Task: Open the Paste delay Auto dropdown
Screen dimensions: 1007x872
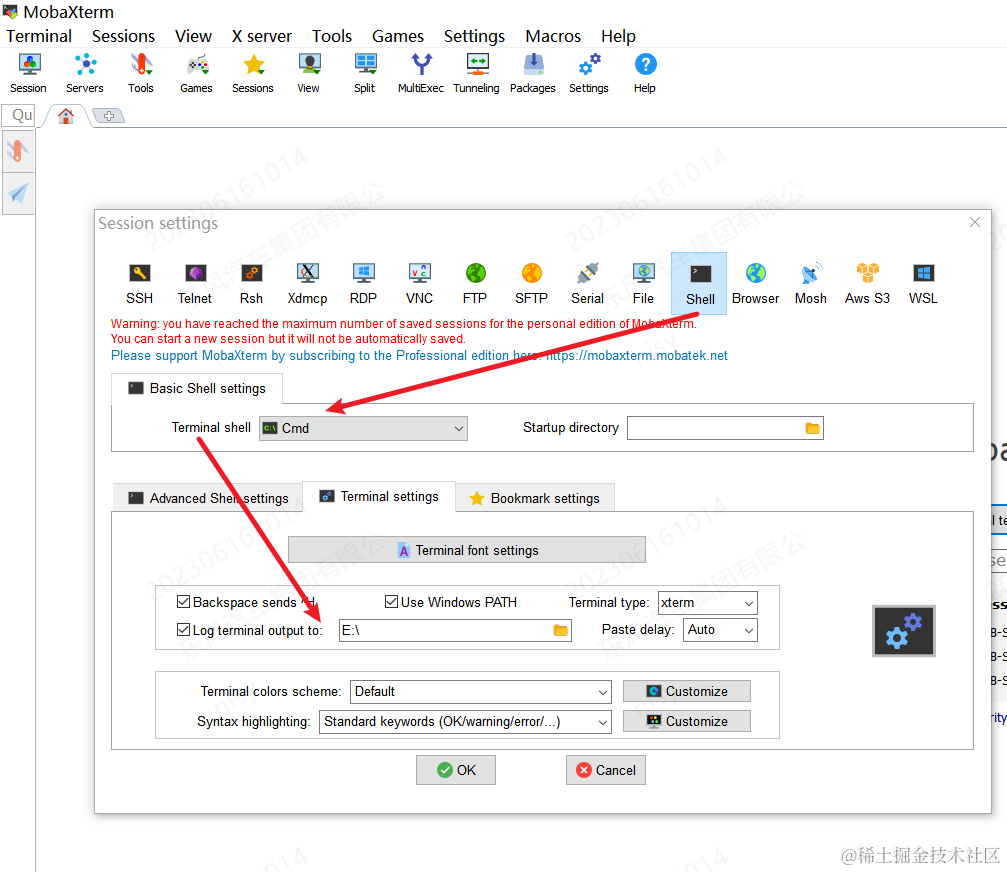Action: (720, 630)
